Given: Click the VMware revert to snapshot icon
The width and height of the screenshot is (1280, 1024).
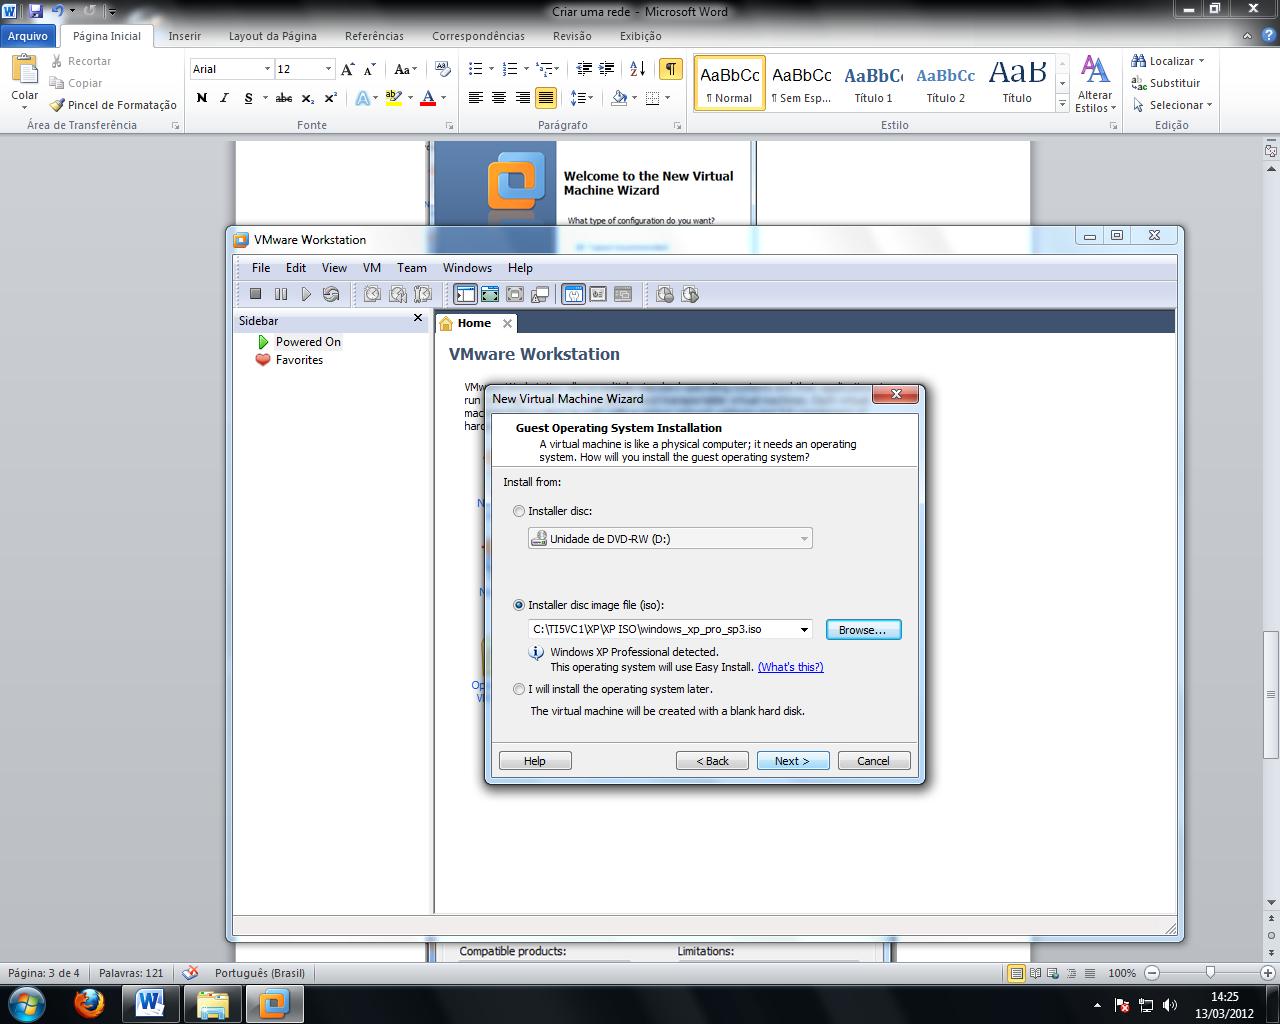Looking at the screenshot, I should click(398, 294).
